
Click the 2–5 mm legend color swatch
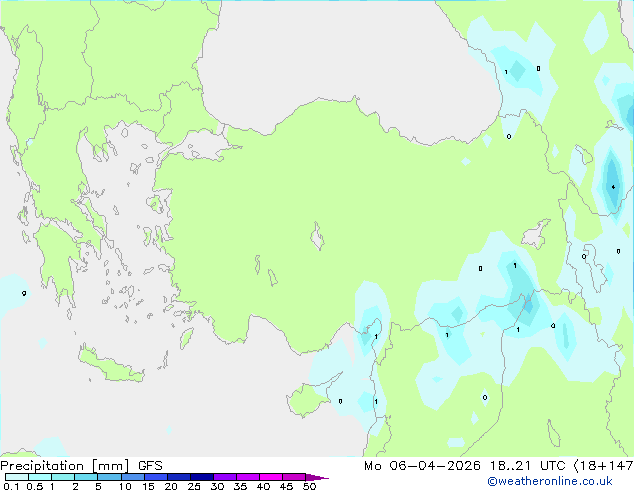tap(86, 477)
